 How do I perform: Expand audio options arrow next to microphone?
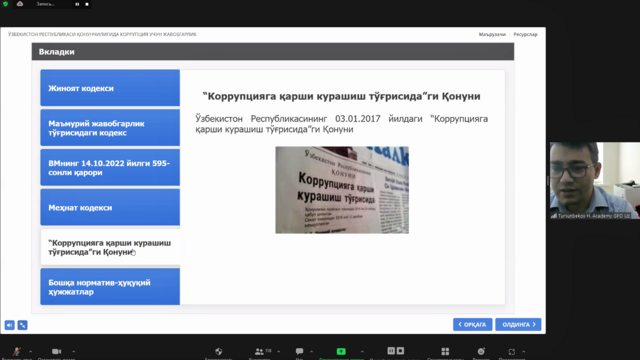coord(31,351)
